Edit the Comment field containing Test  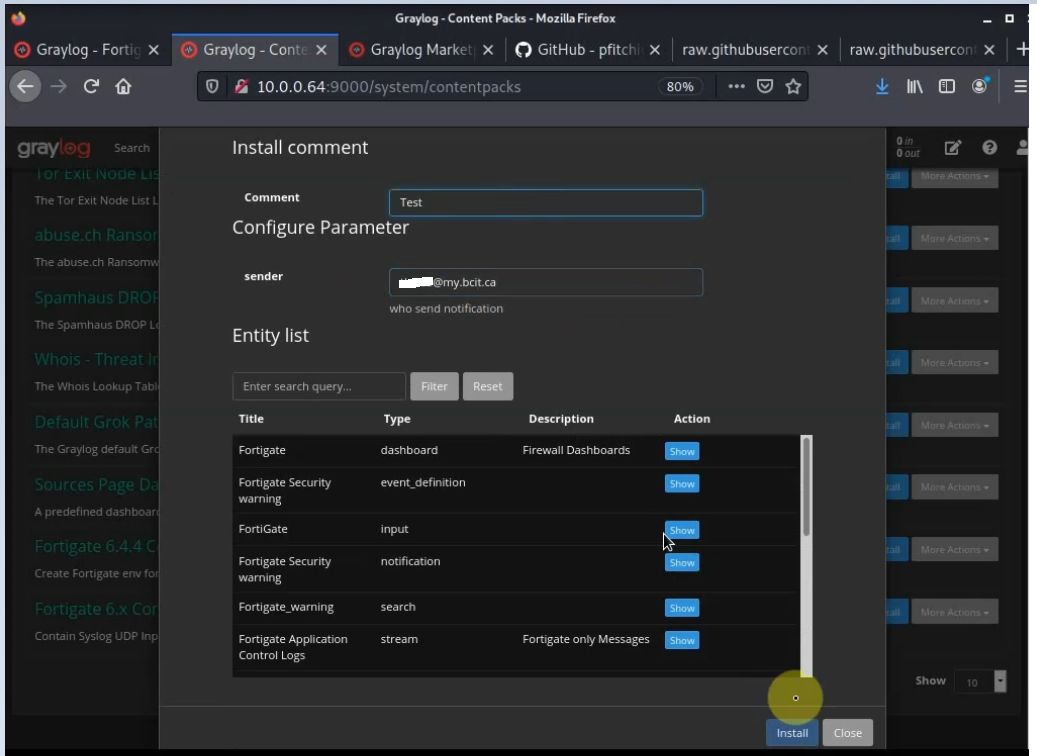point(546,202)
